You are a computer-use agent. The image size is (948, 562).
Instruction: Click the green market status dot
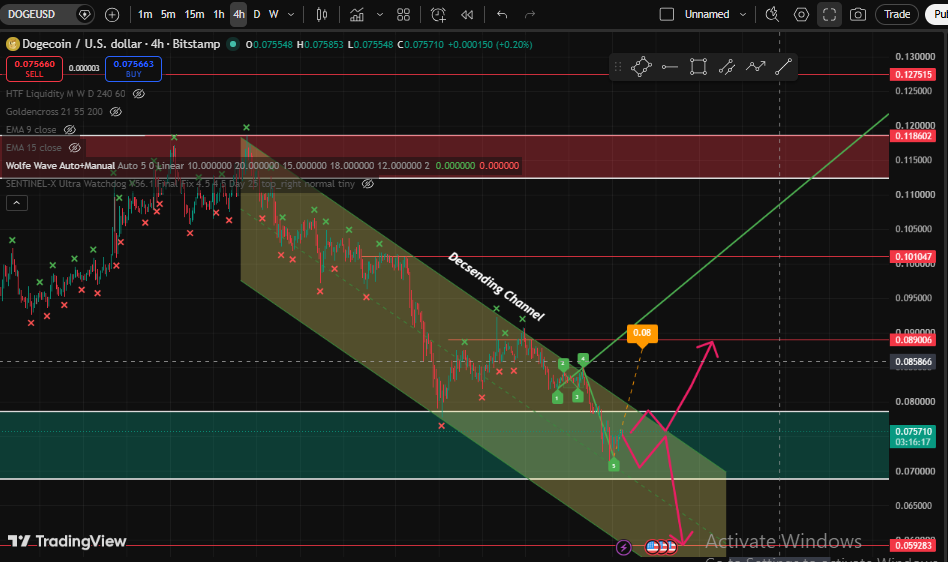click(233, 44)
